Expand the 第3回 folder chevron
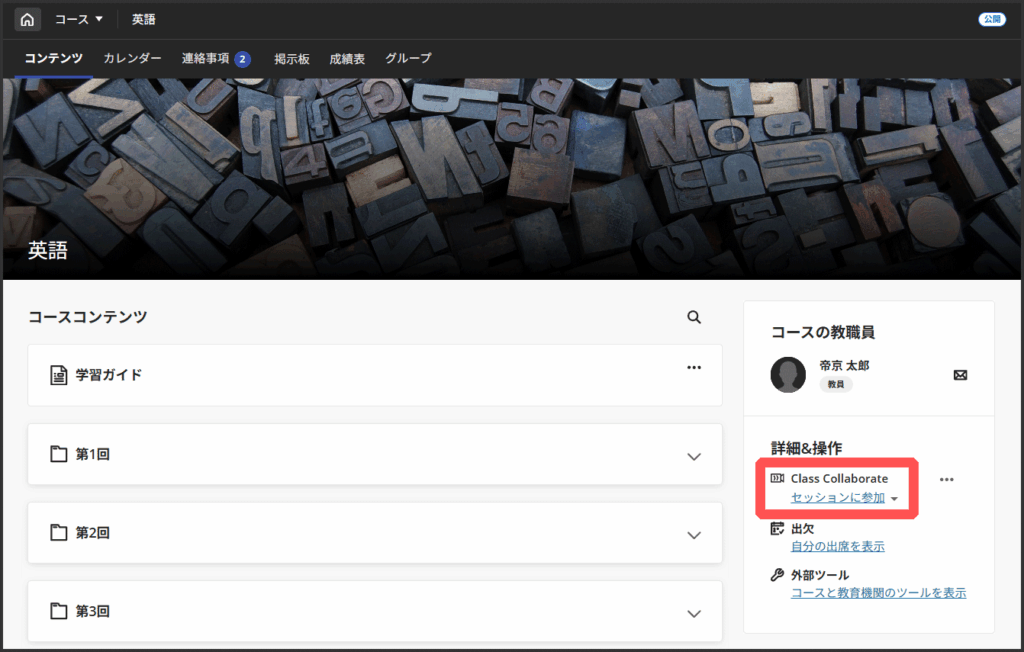 [x=694, y=613]
